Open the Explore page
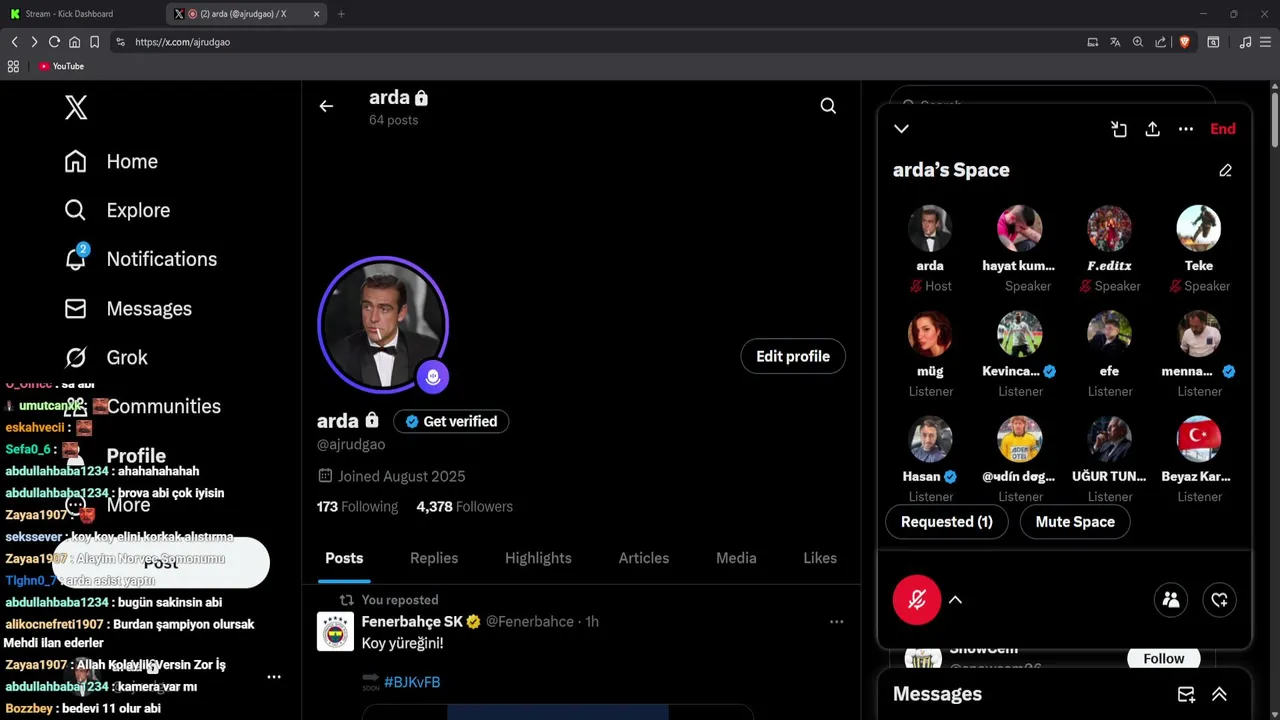The height and width of the screenshot is (720, 1280). pyautogui.click(x=117, y=210)
